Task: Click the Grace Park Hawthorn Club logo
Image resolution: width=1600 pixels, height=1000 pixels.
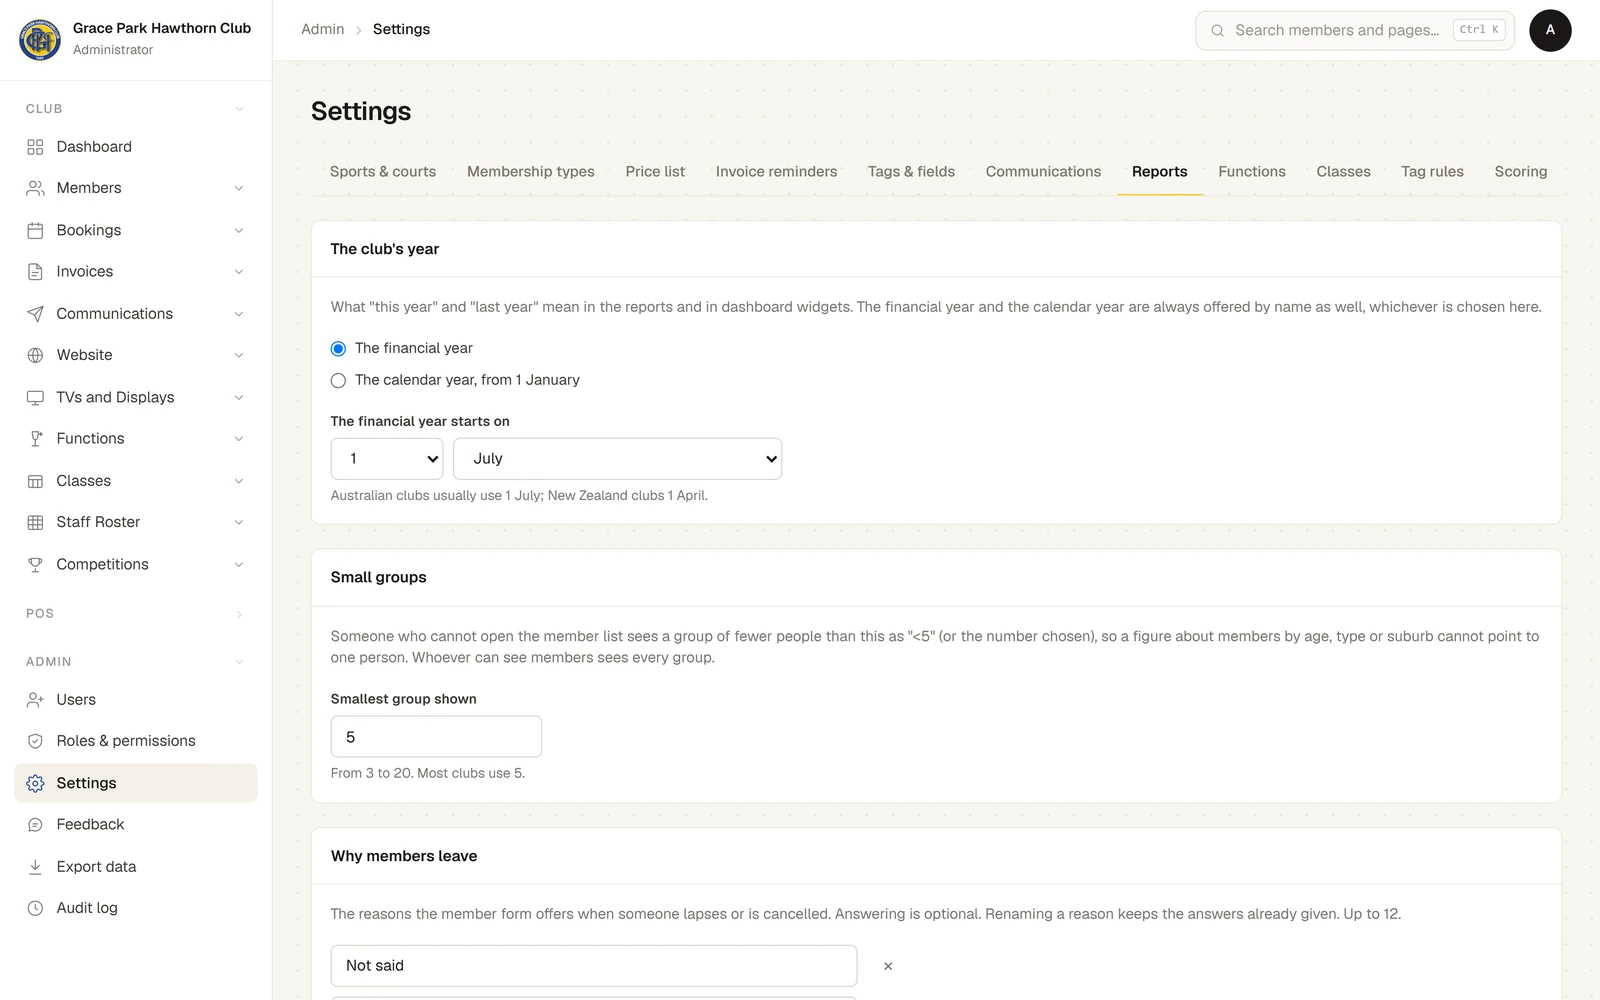Action: (x=40, y=39)
